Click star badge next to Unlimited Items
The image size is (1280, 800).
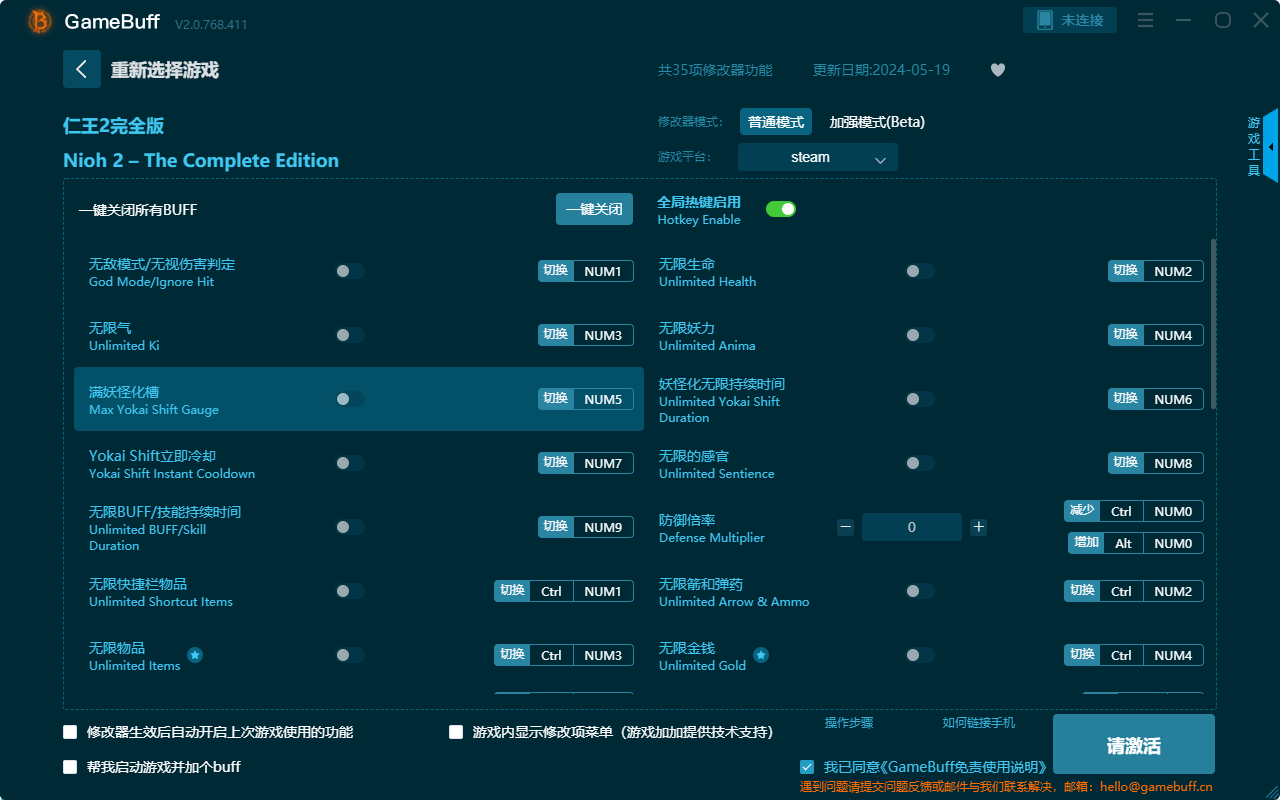[x=195, y=655]
